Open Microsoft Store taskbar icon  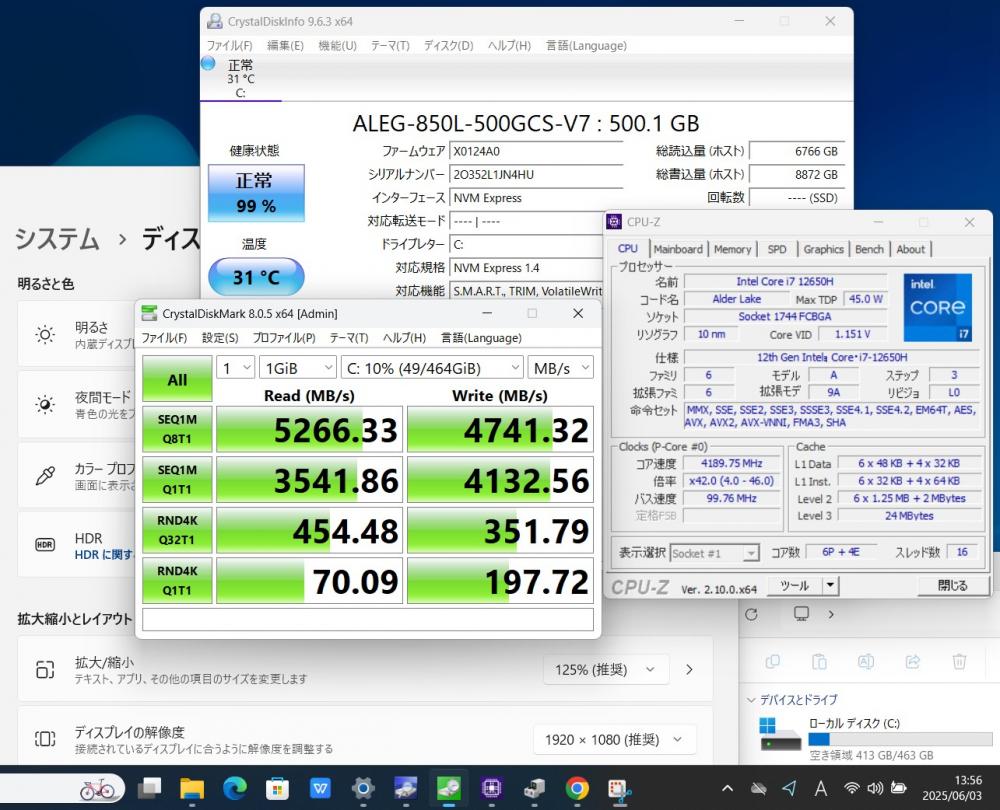(277, 789)
